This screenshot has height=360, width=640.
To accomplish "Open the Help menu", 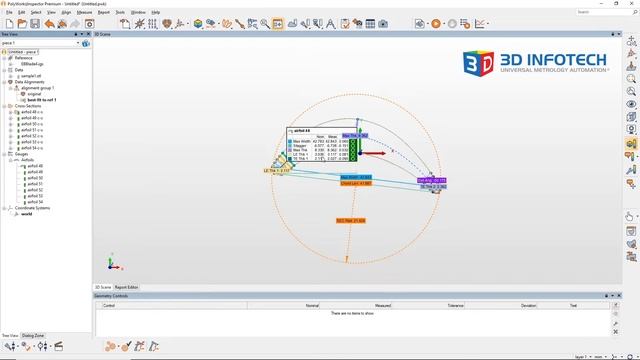I will click(156, 12).
